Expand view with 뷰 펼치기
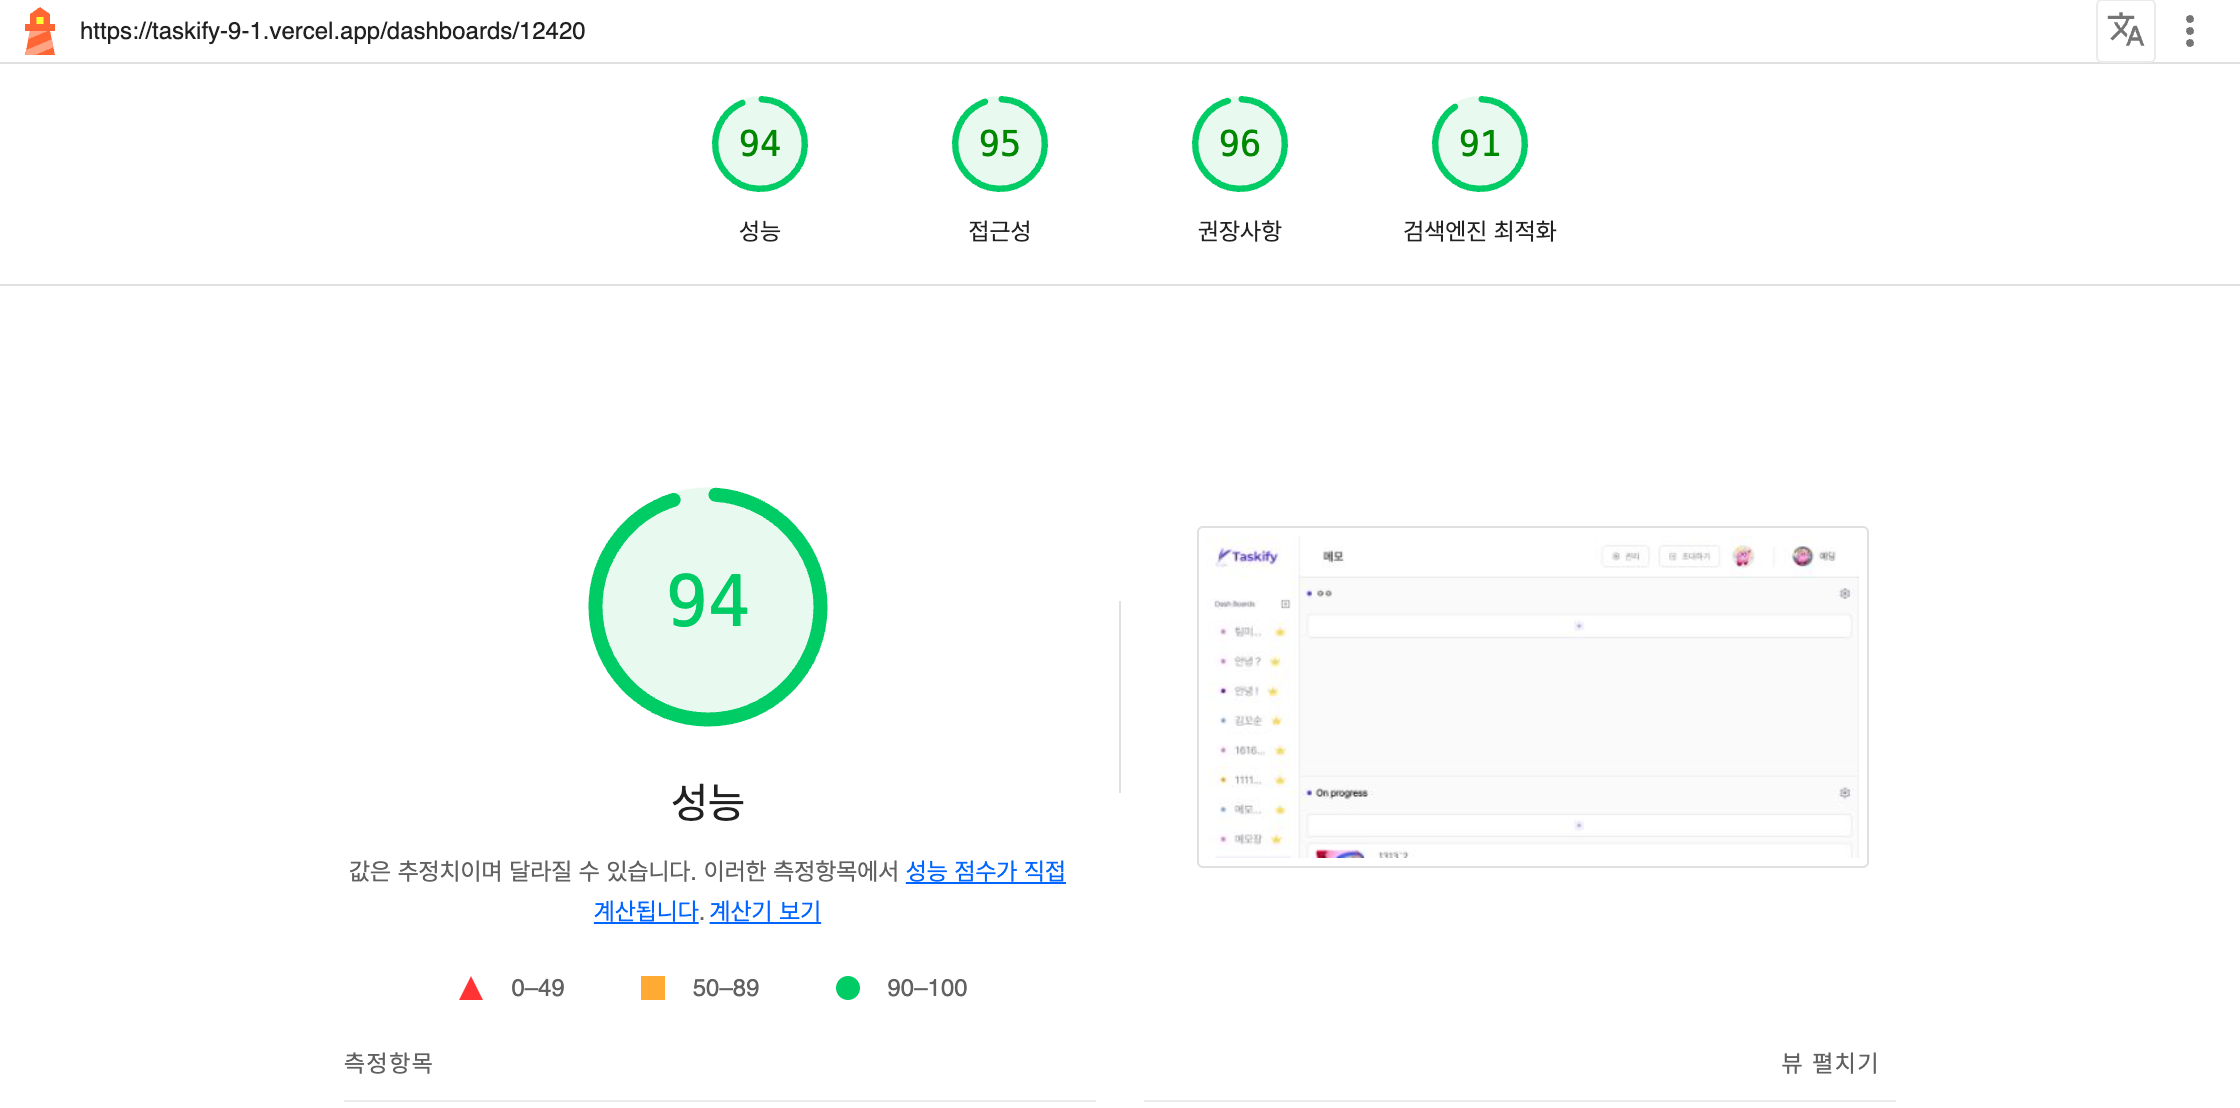 coord(1829,1063)
